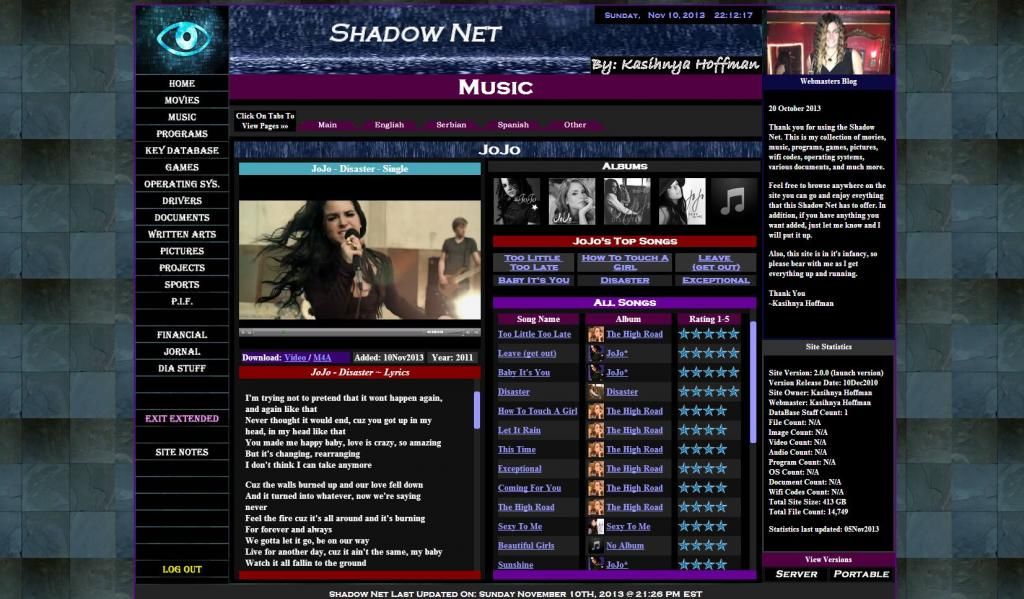Open the Serbian music tab

tap(451, 125)
